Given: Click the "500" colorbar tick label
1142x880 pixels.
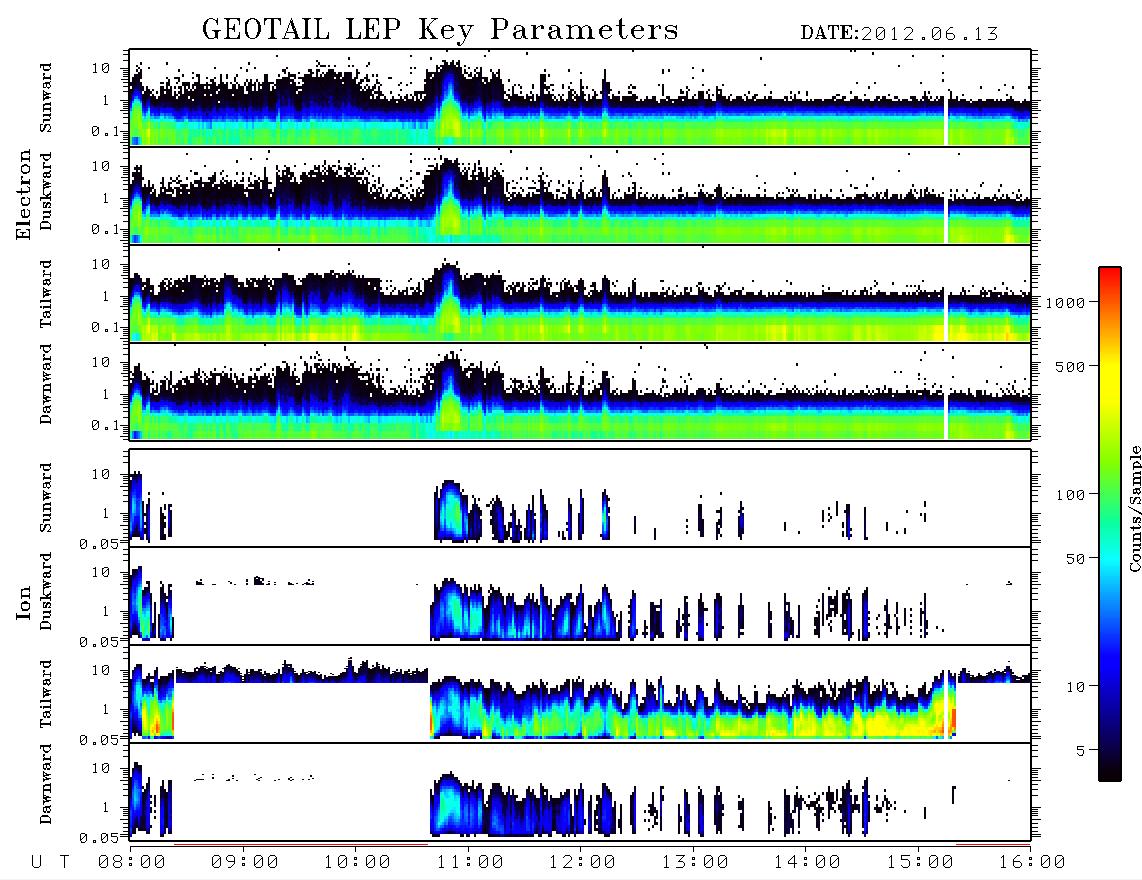Looking at the screenshot, I should pyautogui.click(x=1070, y=366).
